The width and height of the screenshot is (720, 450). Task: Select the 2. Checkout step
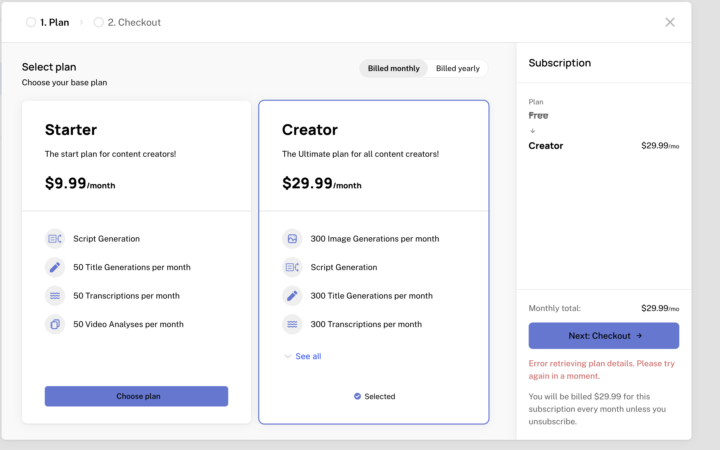(x=127, y=22)
